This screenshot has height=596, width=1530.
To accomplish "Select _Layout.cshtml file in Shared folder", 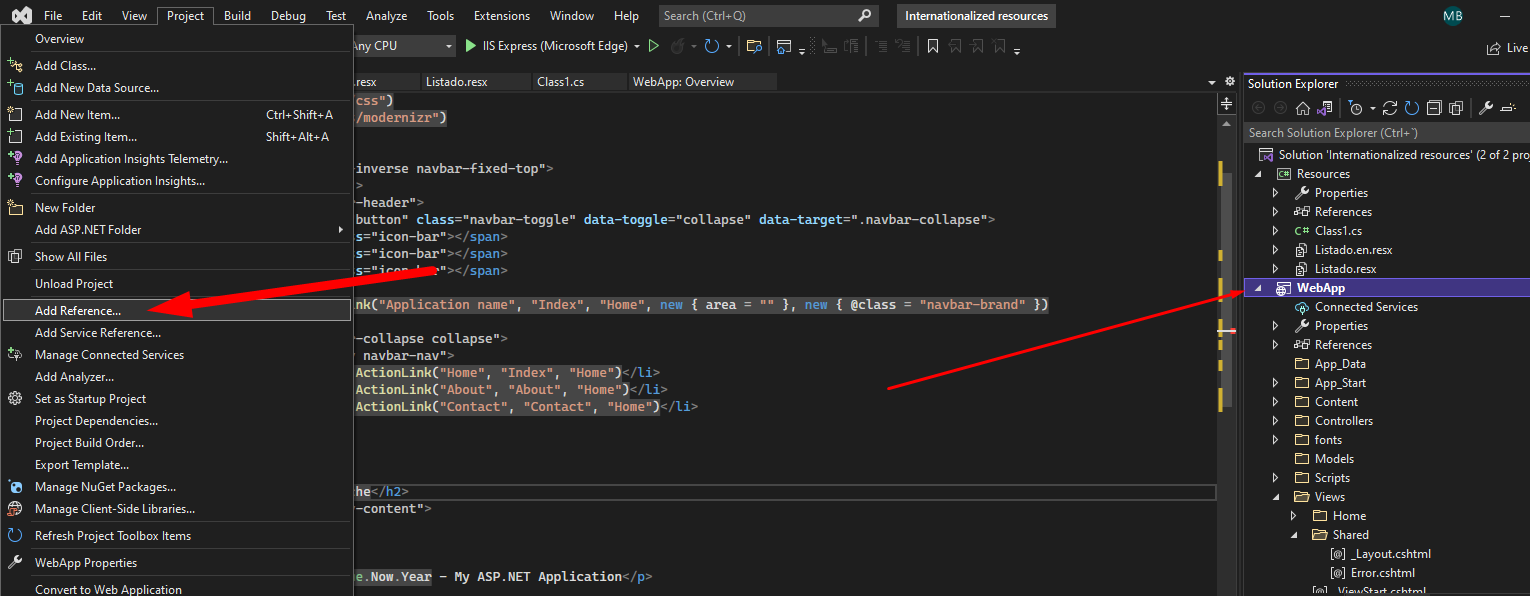I will pos(1390,554).
